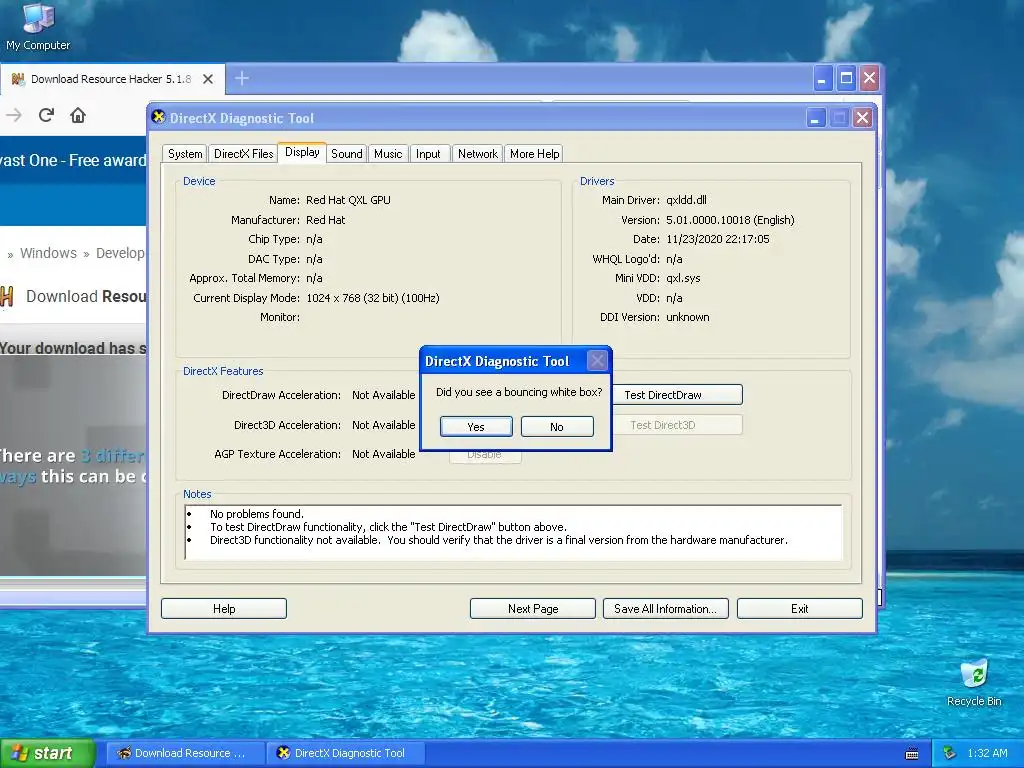The width and height of the screenshot is (1024, 768).
Task: Switch to the System tab
Action: tap(185, 153)
